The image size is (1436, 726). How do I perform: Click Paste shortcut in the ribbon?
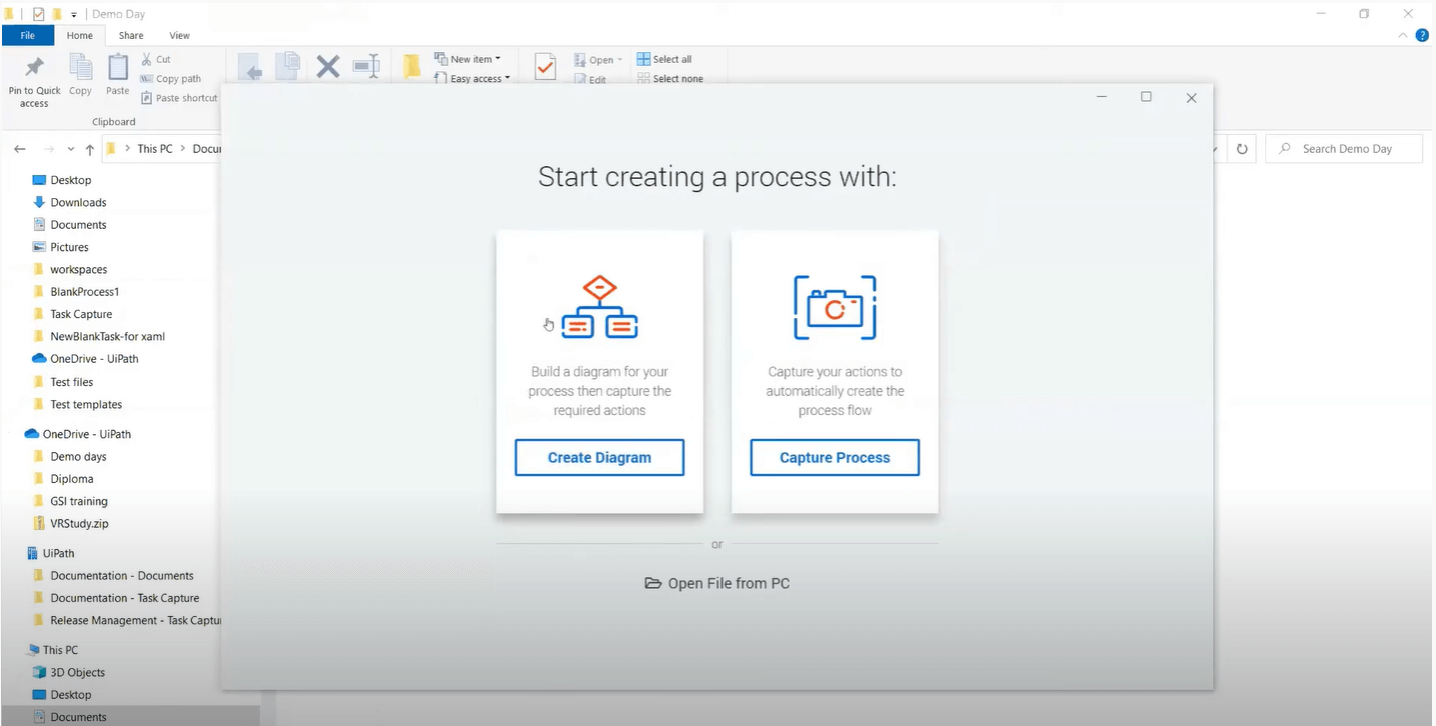coord(180,98)
